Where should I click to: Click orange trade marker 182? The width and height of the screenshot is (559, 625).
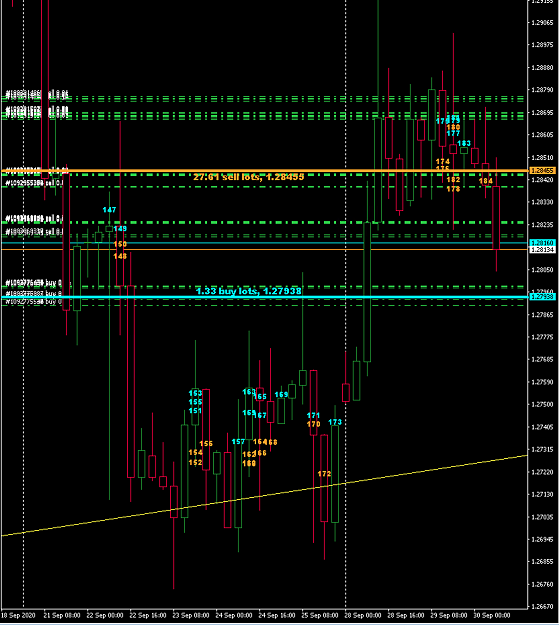453,179
